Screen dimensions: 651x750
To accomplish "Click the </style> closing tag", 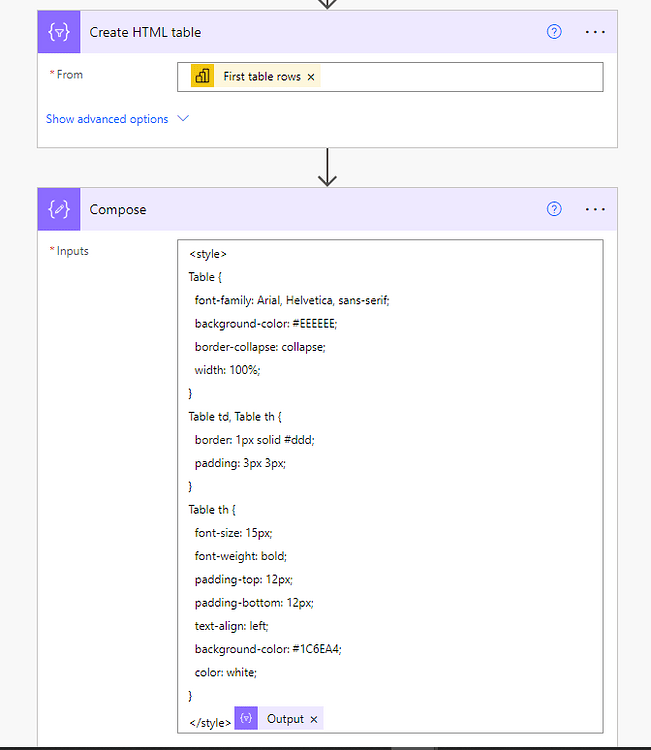I will 210,723.
